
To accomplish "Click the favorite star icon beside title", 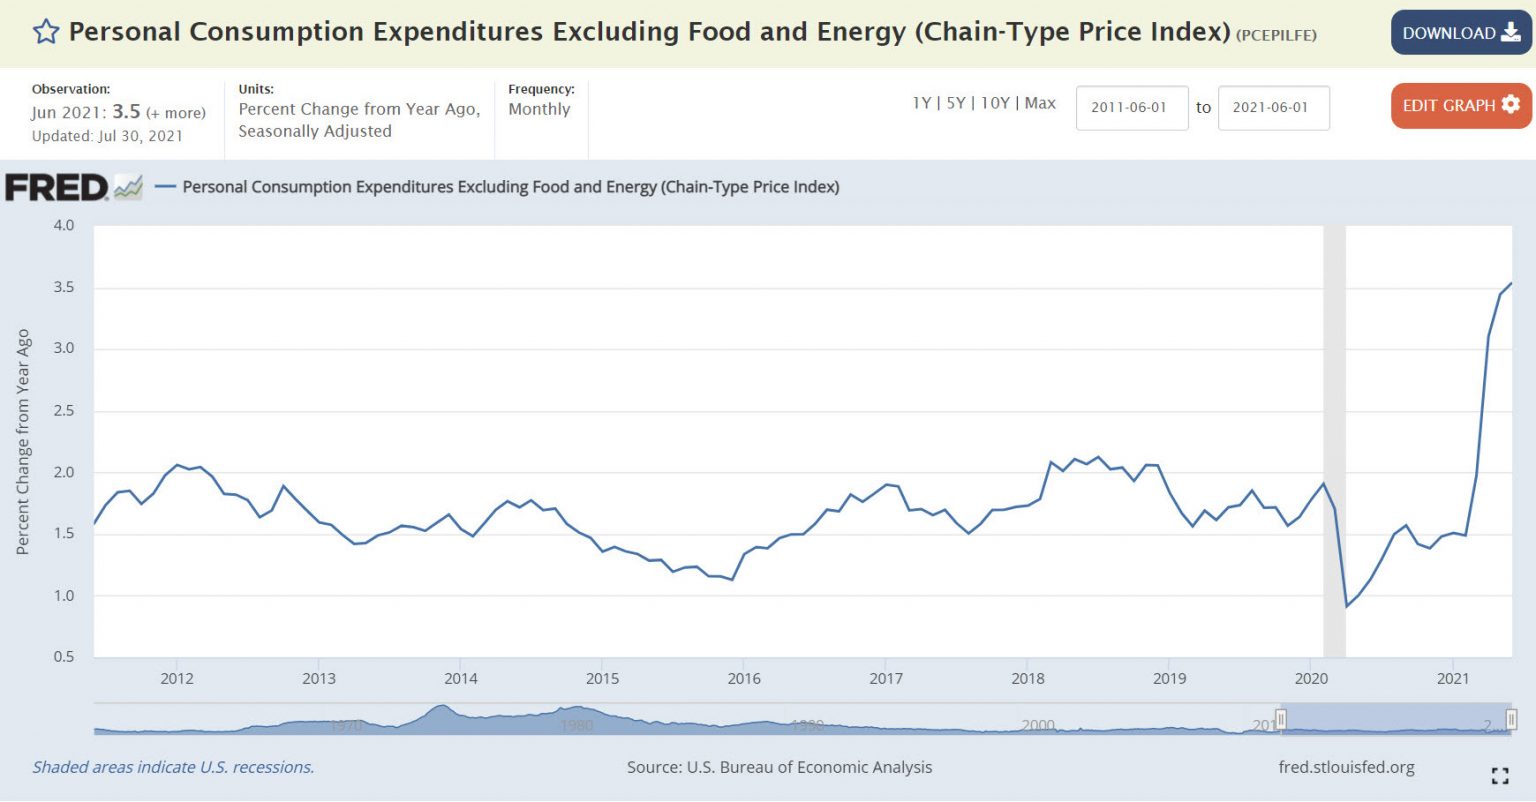I will [46, 32].
